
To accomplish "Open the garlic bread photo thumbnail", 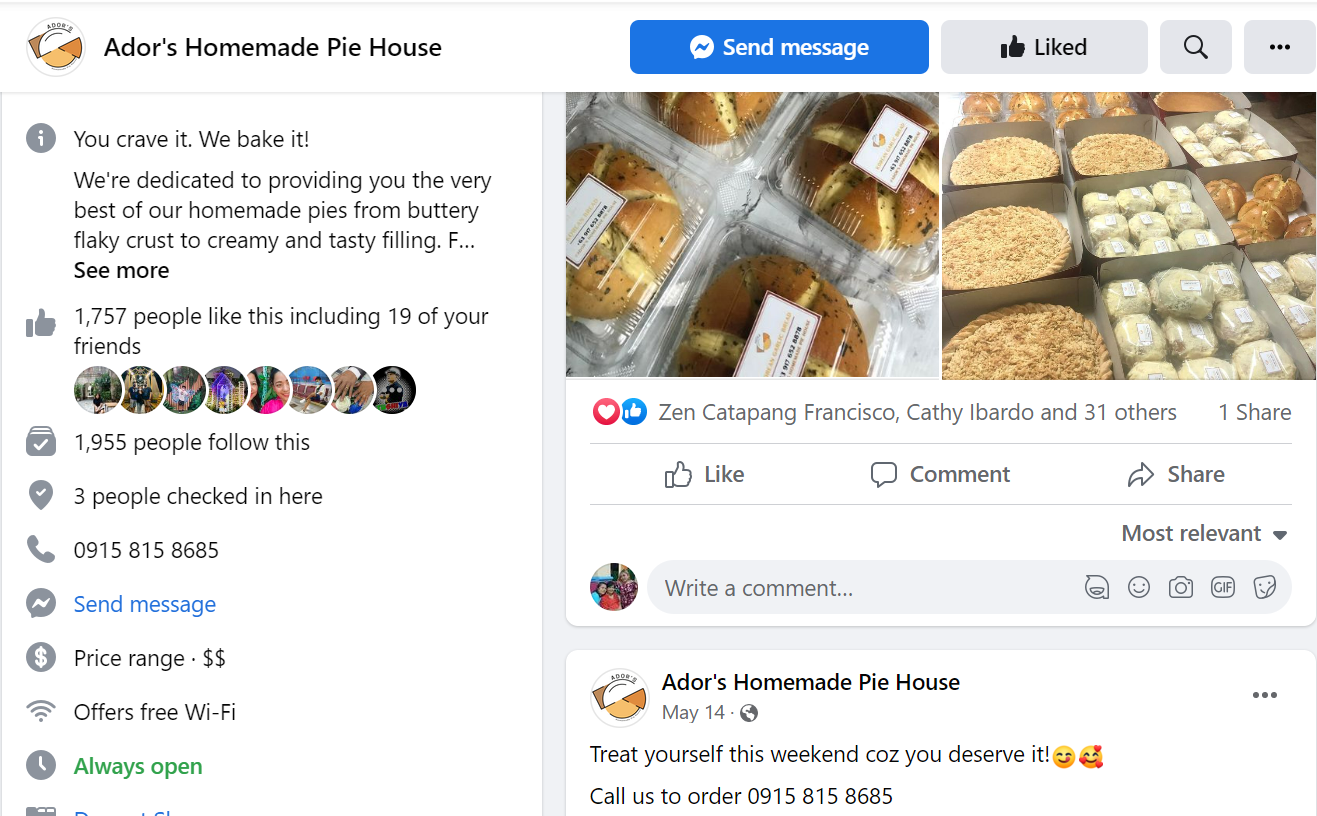I will click(x=752, y=236).
